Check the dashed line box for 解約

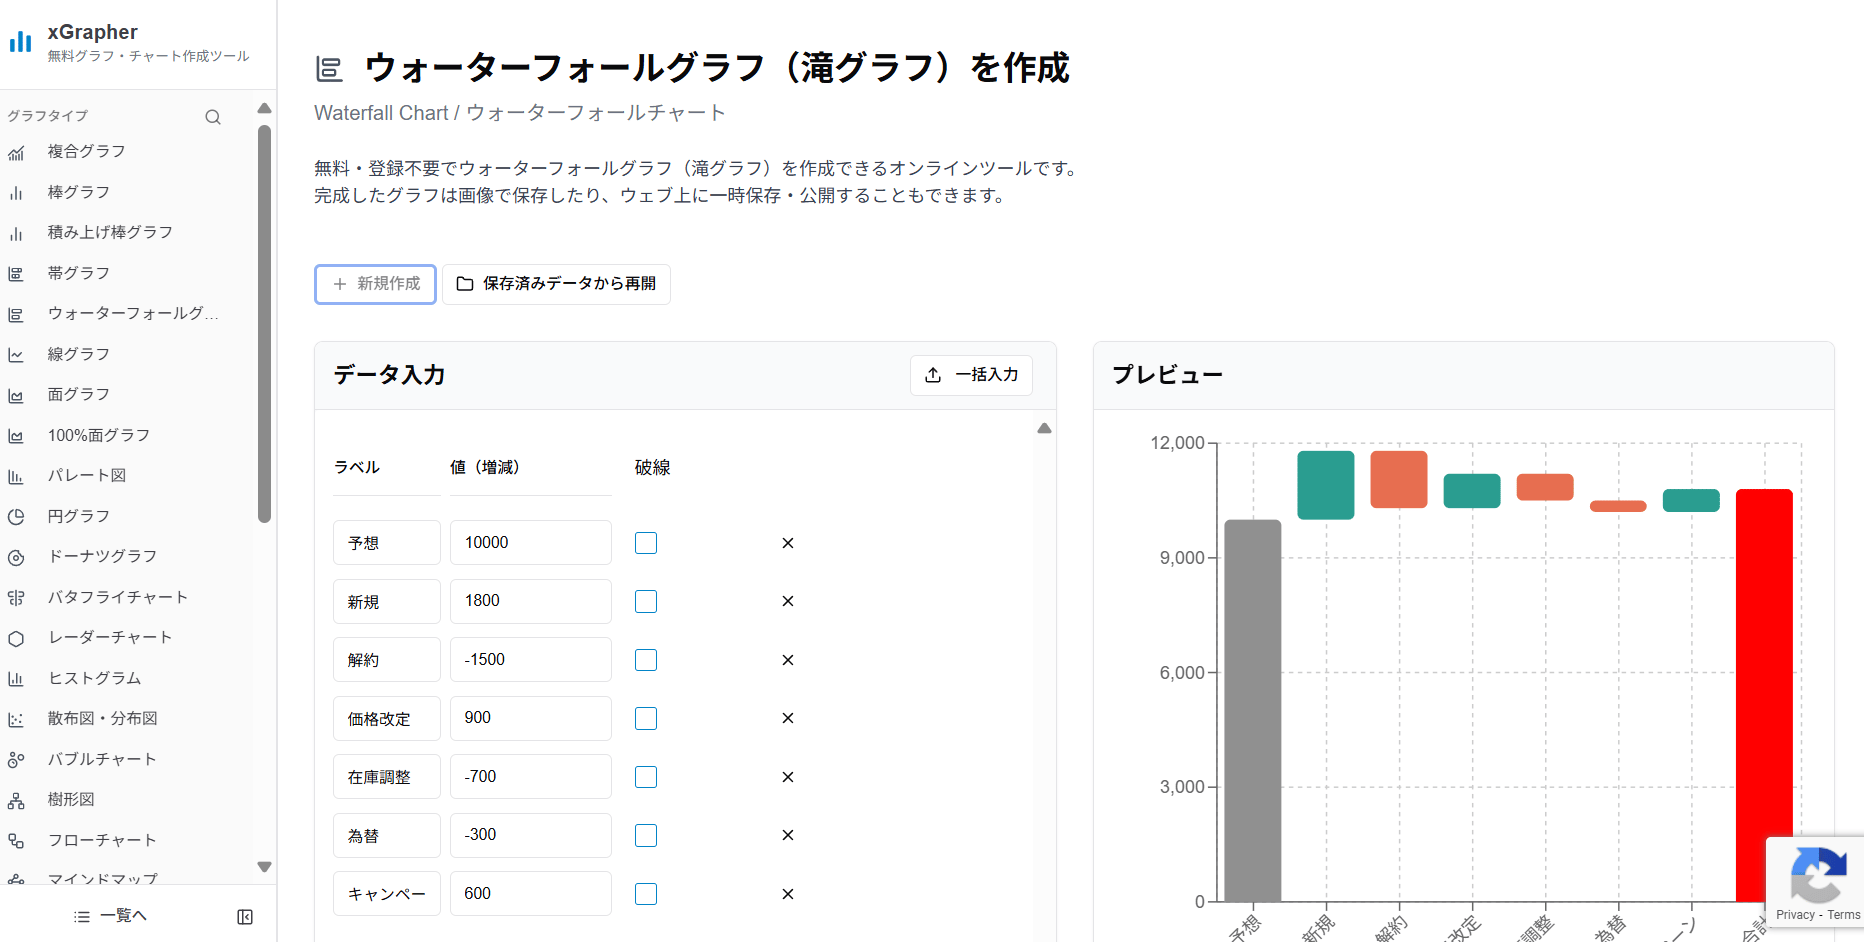click(645, 659)
